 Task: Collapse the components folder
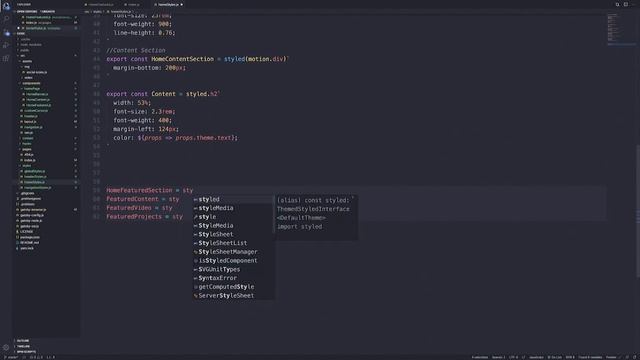31,83
